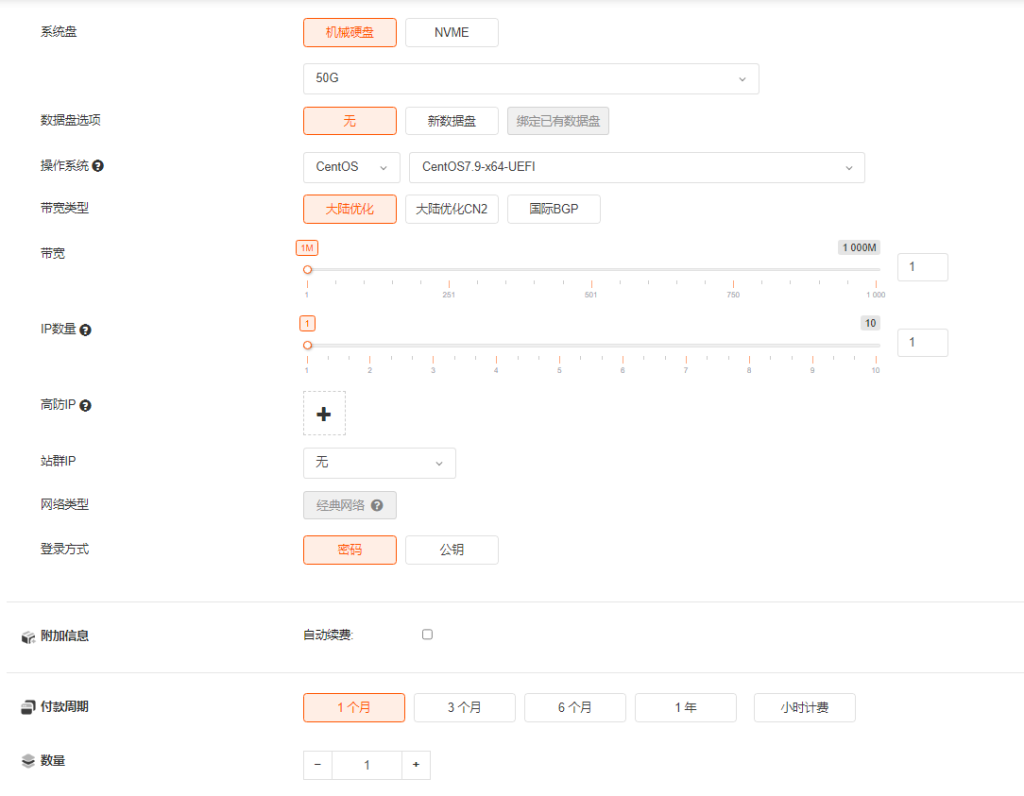Increase quantity with the plus stepper
This screenshot has width=1024, height=796.
point(416,765)
